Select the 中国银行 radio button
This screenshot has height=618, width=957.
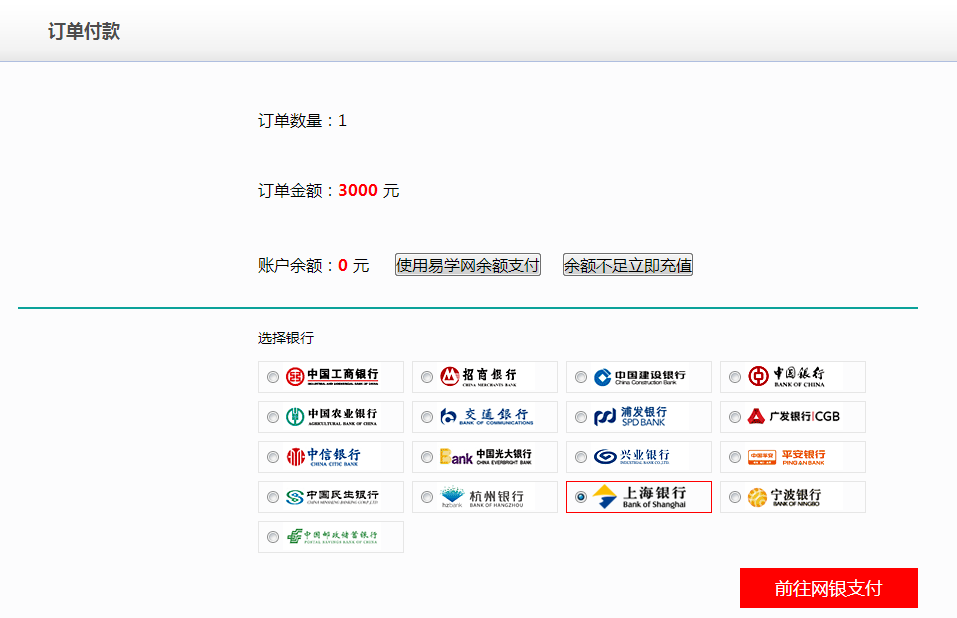point(735,378)
